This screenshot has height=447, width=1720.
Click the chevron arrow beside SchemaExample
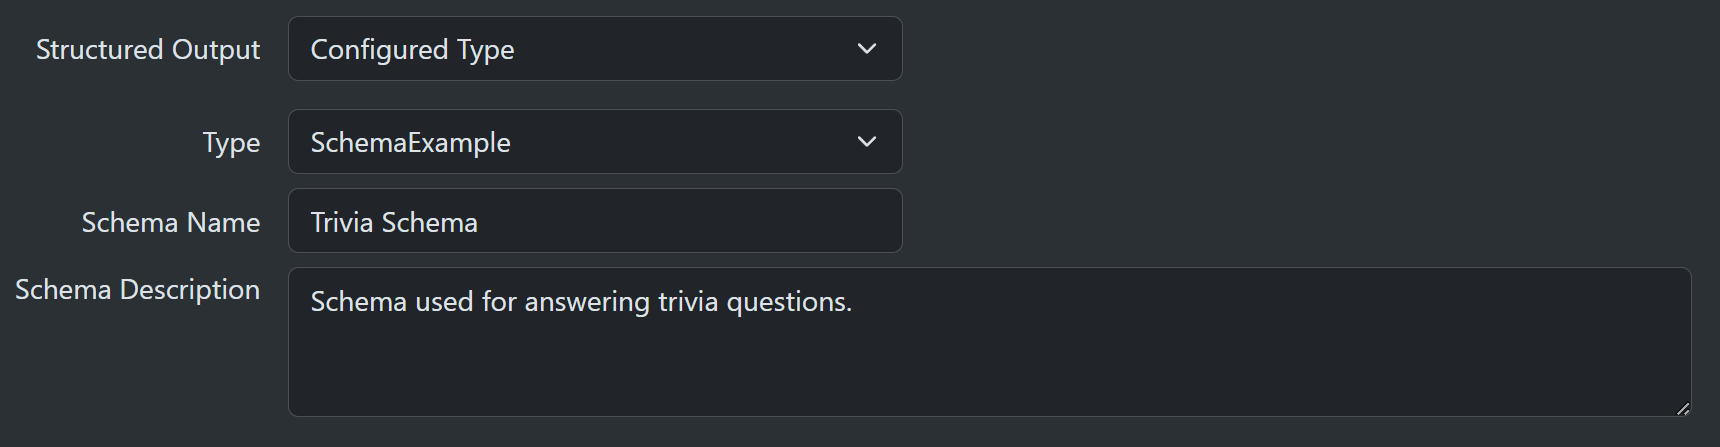pos(867,142)
